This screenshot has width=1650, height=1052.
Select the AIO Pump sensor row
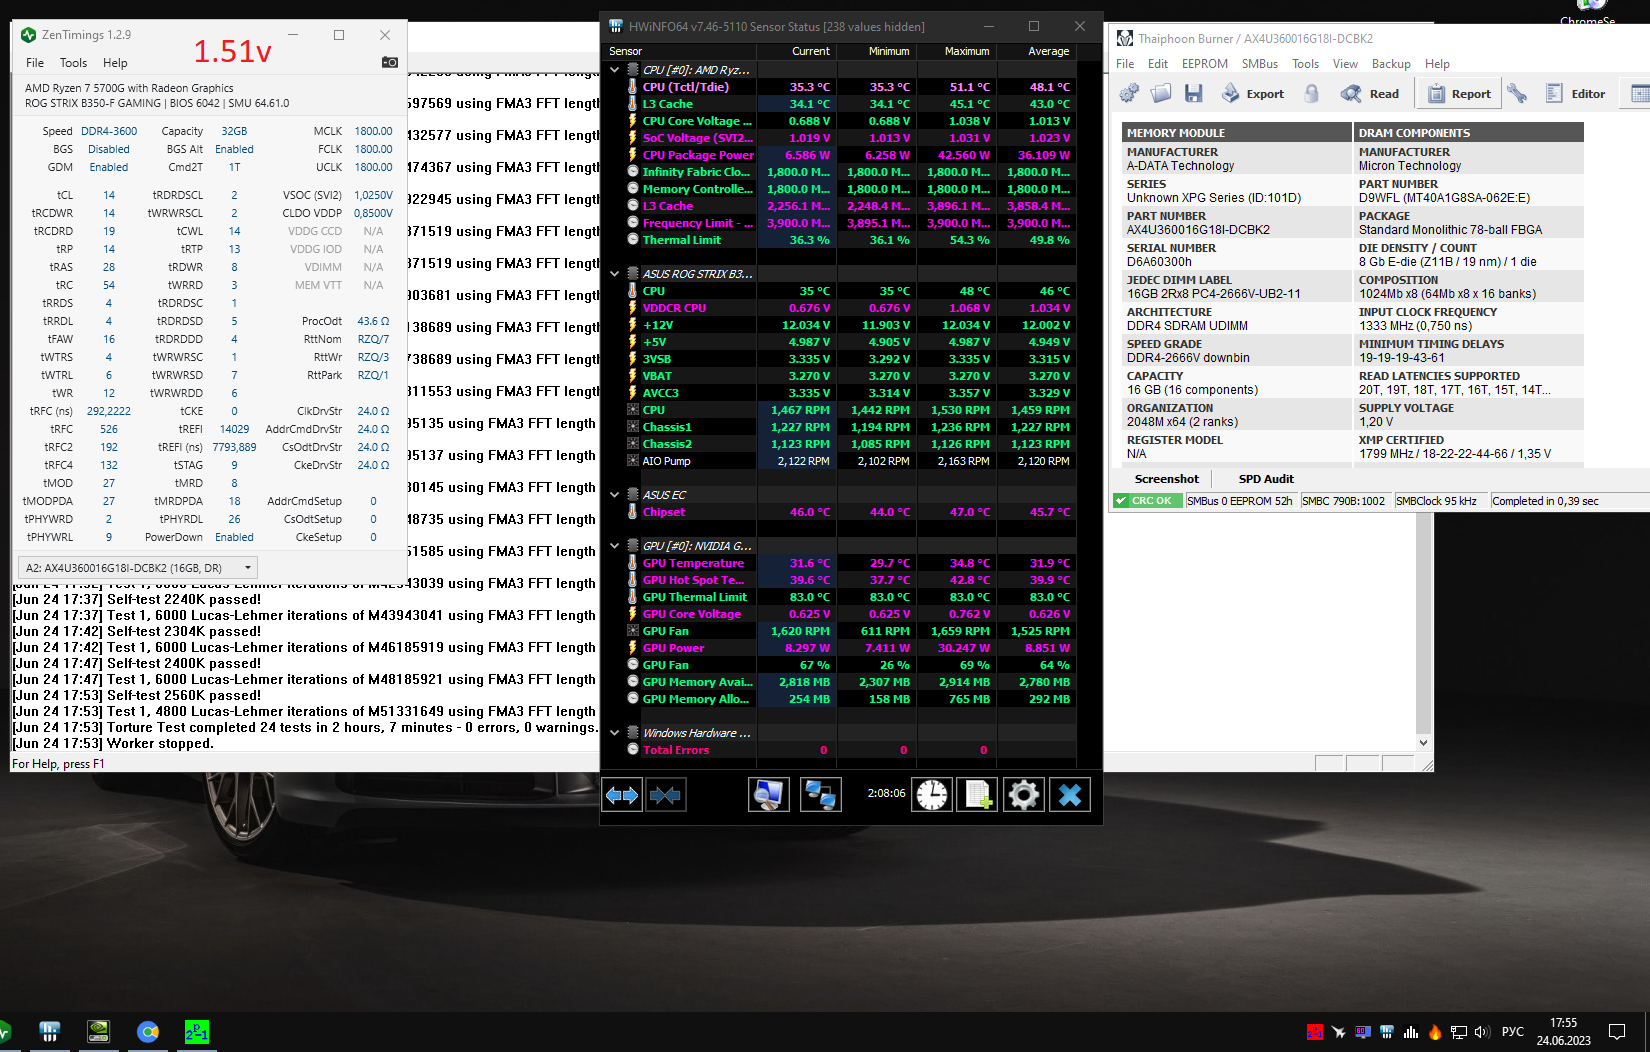point(850,461)
